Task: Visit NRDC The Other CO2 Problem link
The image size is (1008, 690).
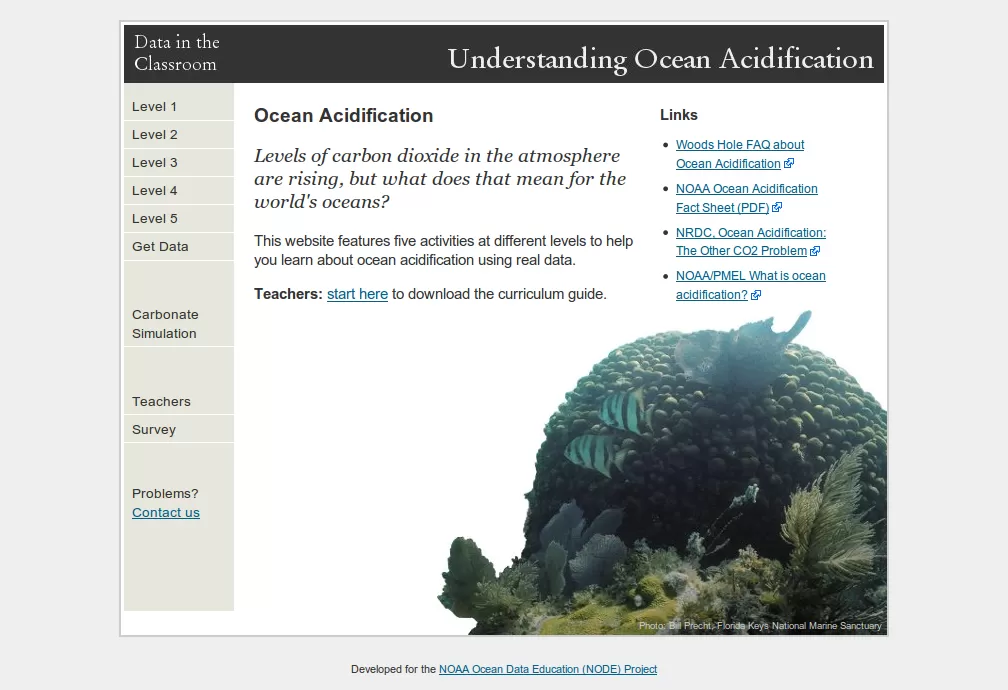Action: point(750,233)
